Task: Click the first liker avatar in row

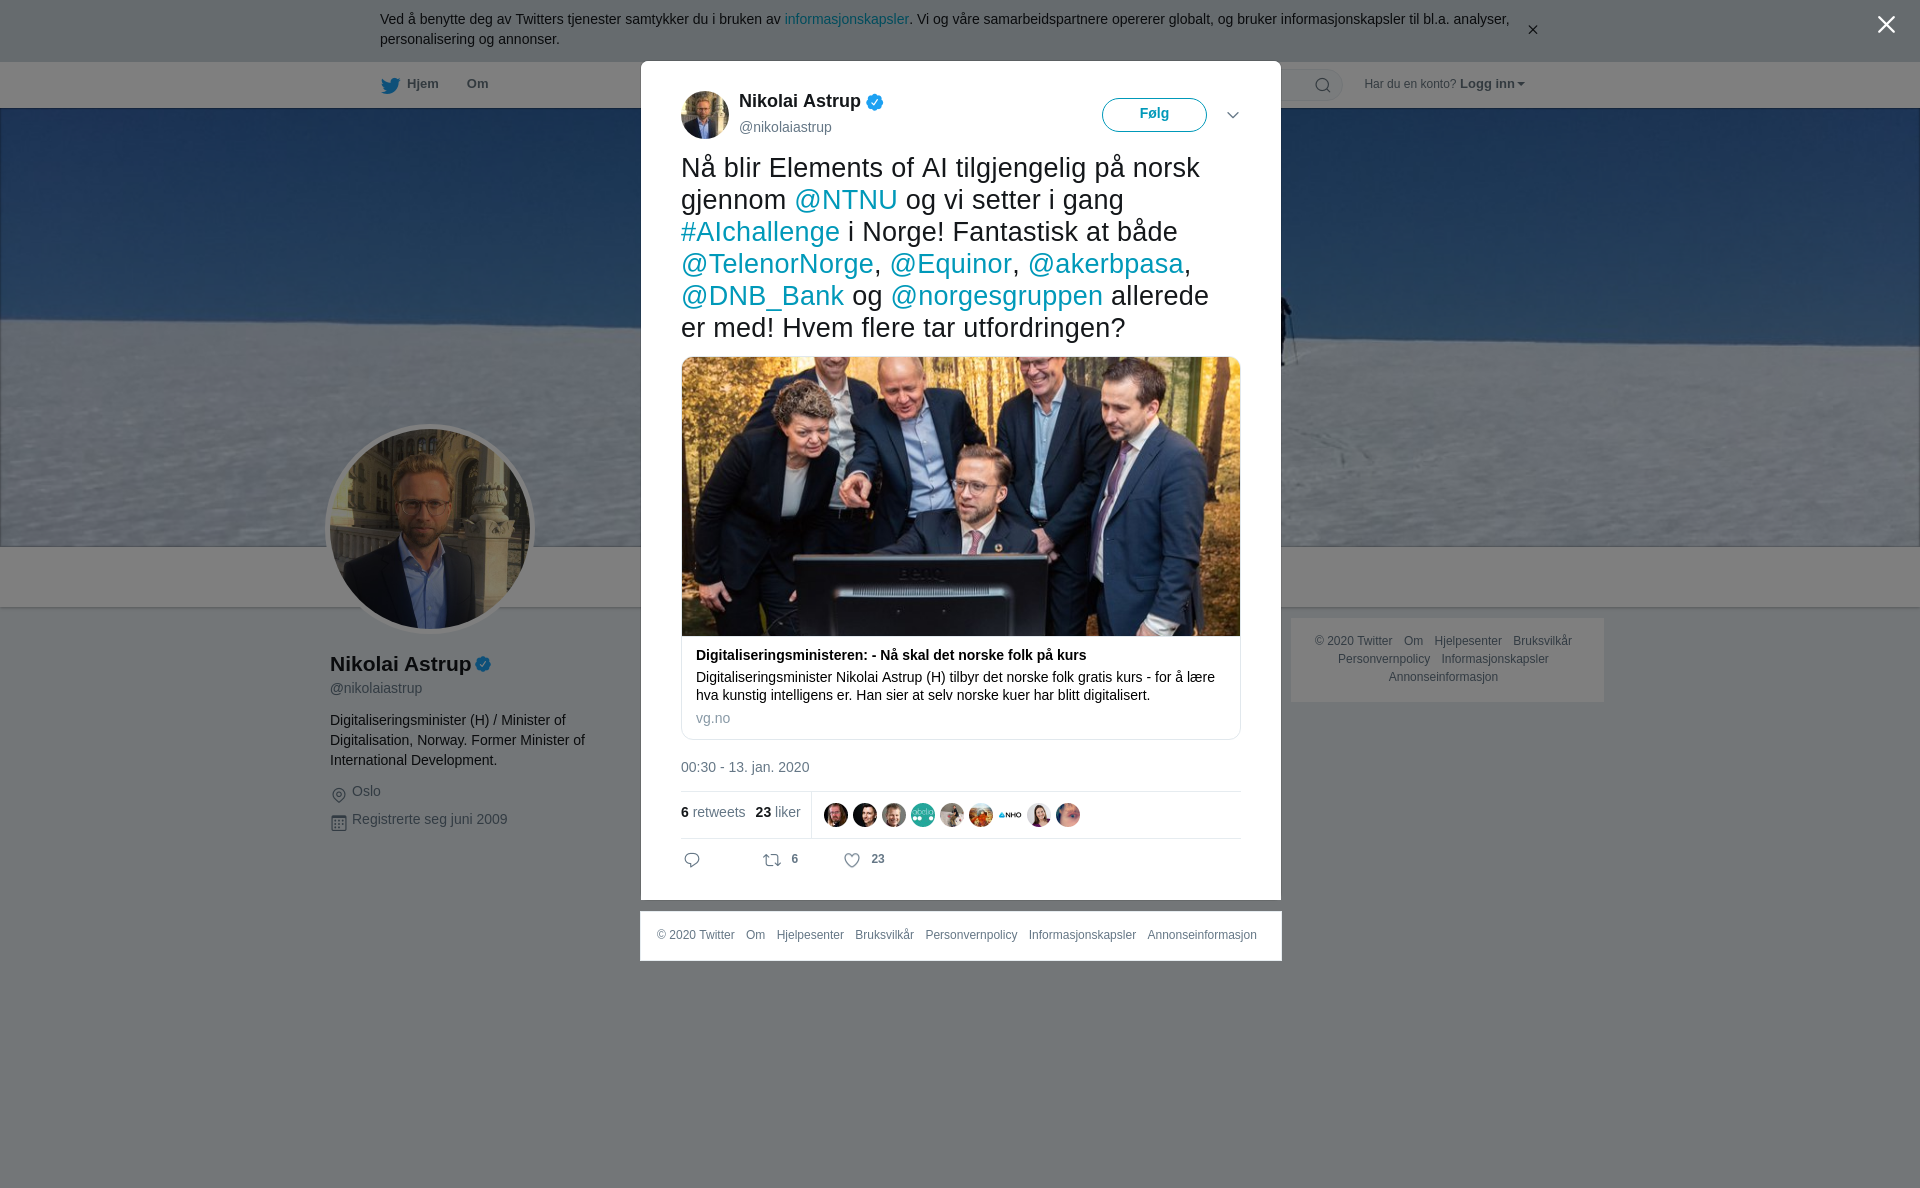Action: click(836, 815)
